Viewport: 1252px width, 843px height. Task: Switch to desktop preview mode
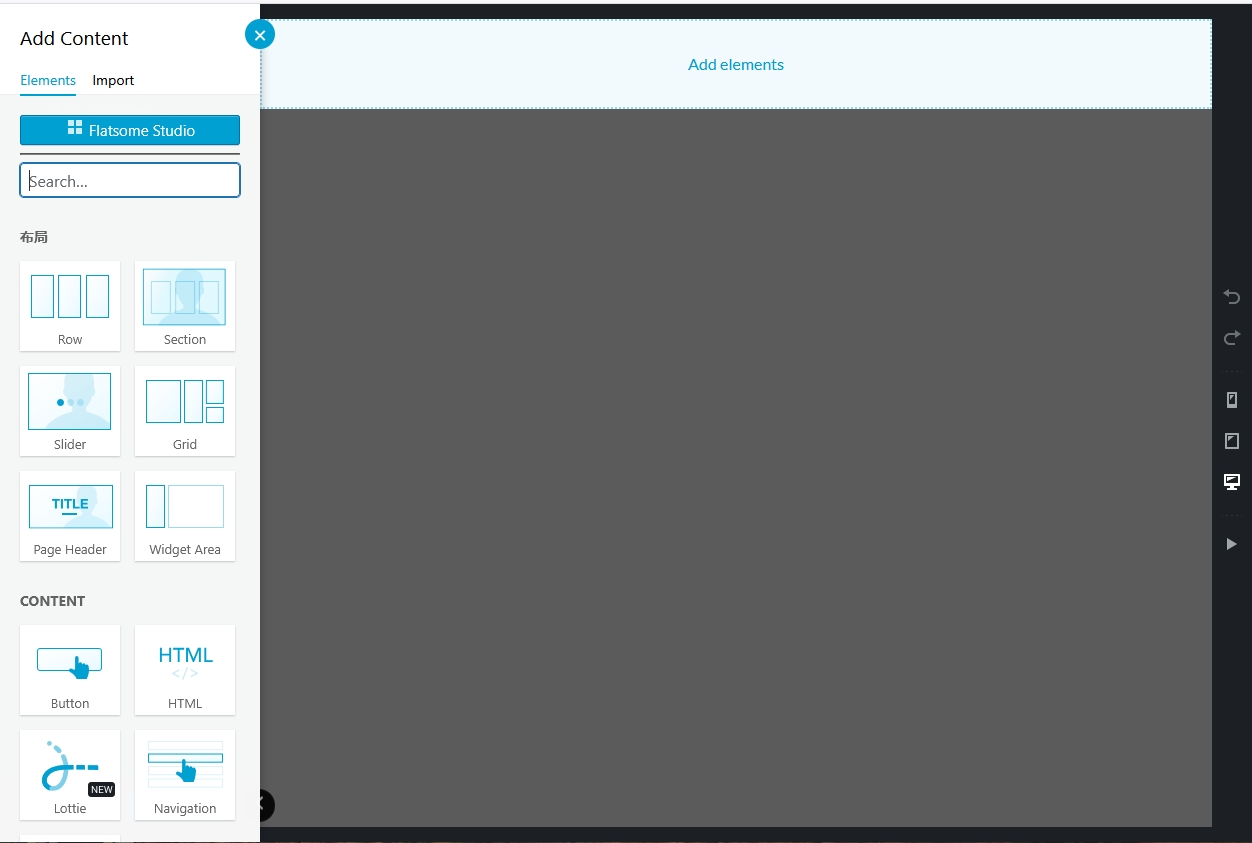pos(1232,482)
